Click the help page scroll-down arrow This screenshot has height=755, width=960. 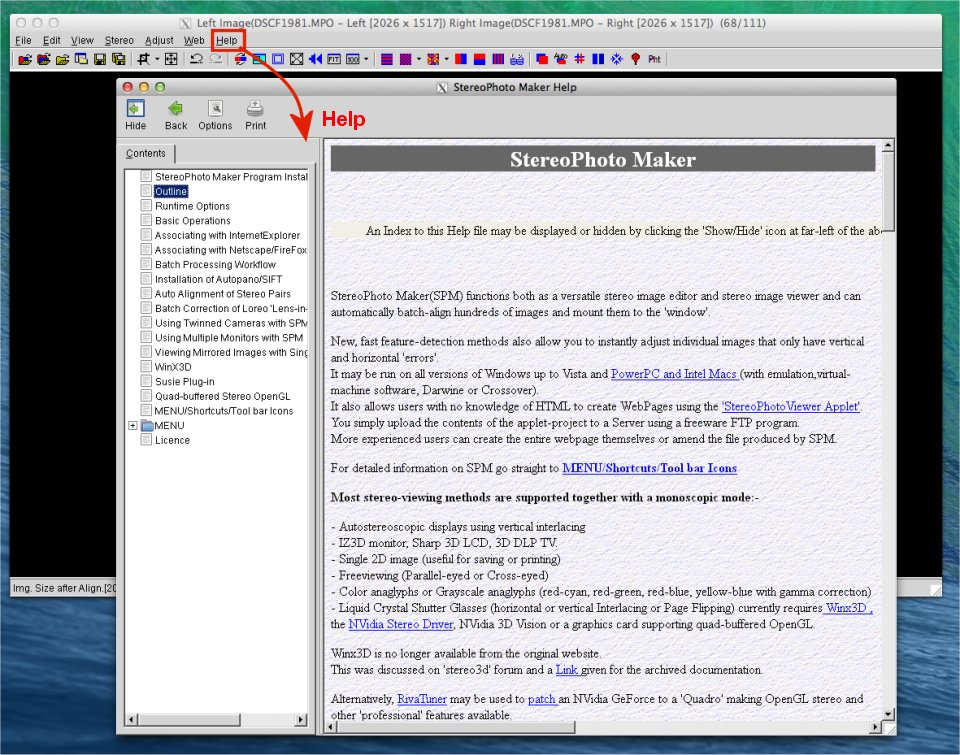888,714
